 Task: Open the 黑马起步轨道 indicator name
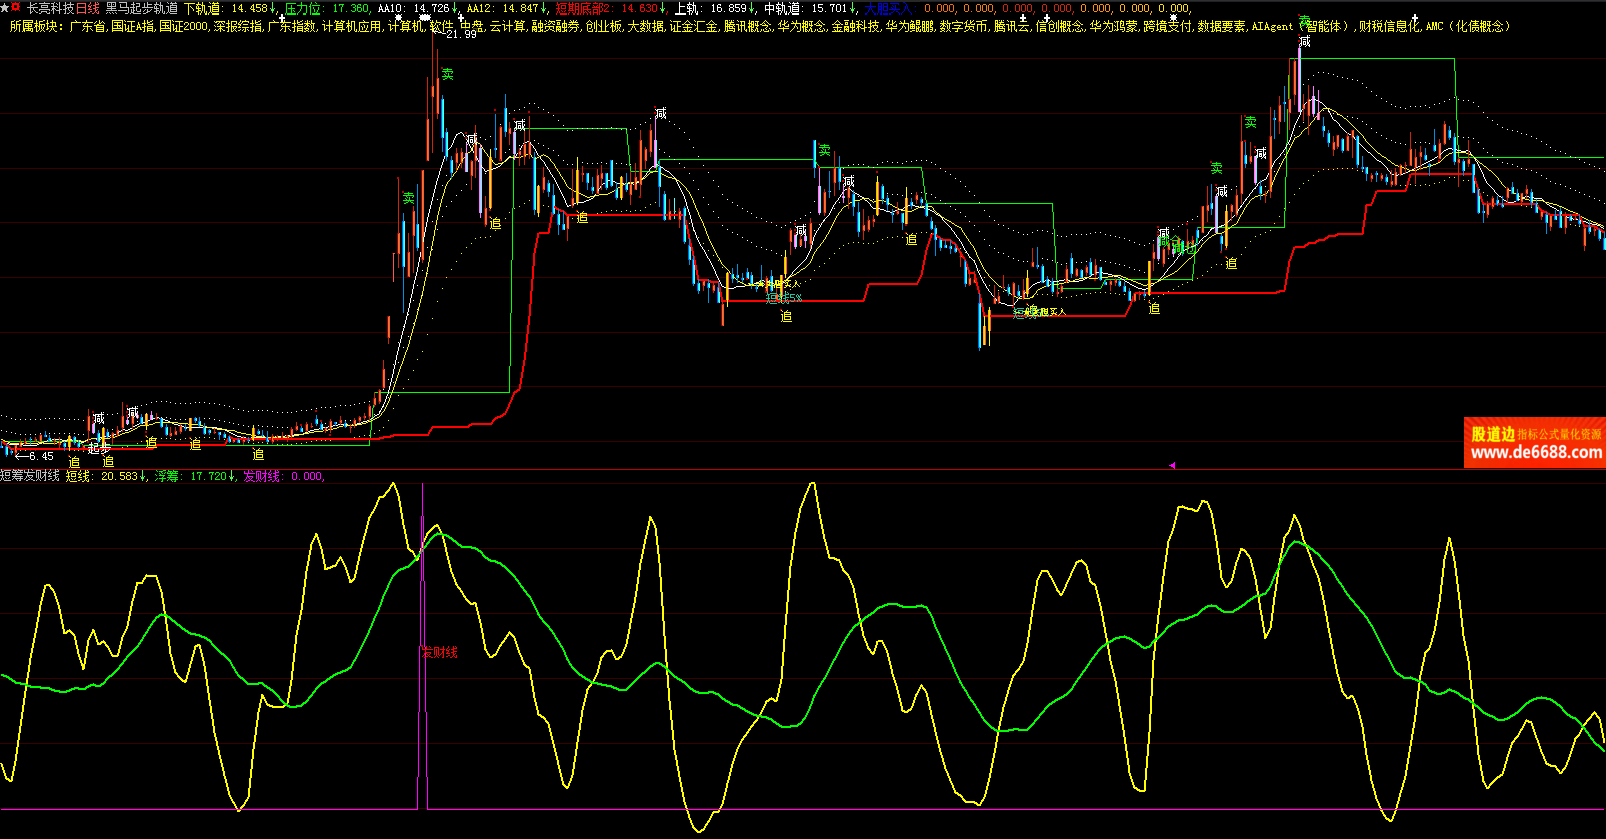tap(141, 8)
